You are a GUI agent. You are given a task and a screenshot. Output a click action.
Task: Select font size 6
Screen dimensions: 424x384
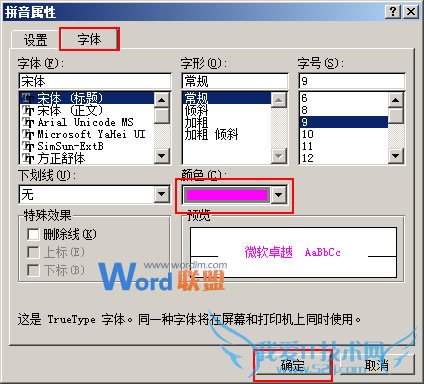344,98
